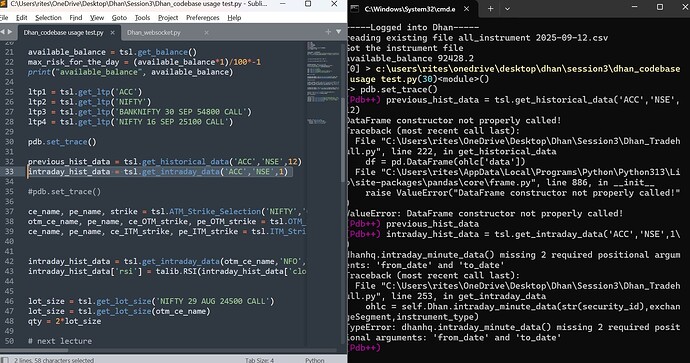Open the Tools menu
Viewport: 690px width, 363px height.
pyautogui.click(x=142, y=18)
